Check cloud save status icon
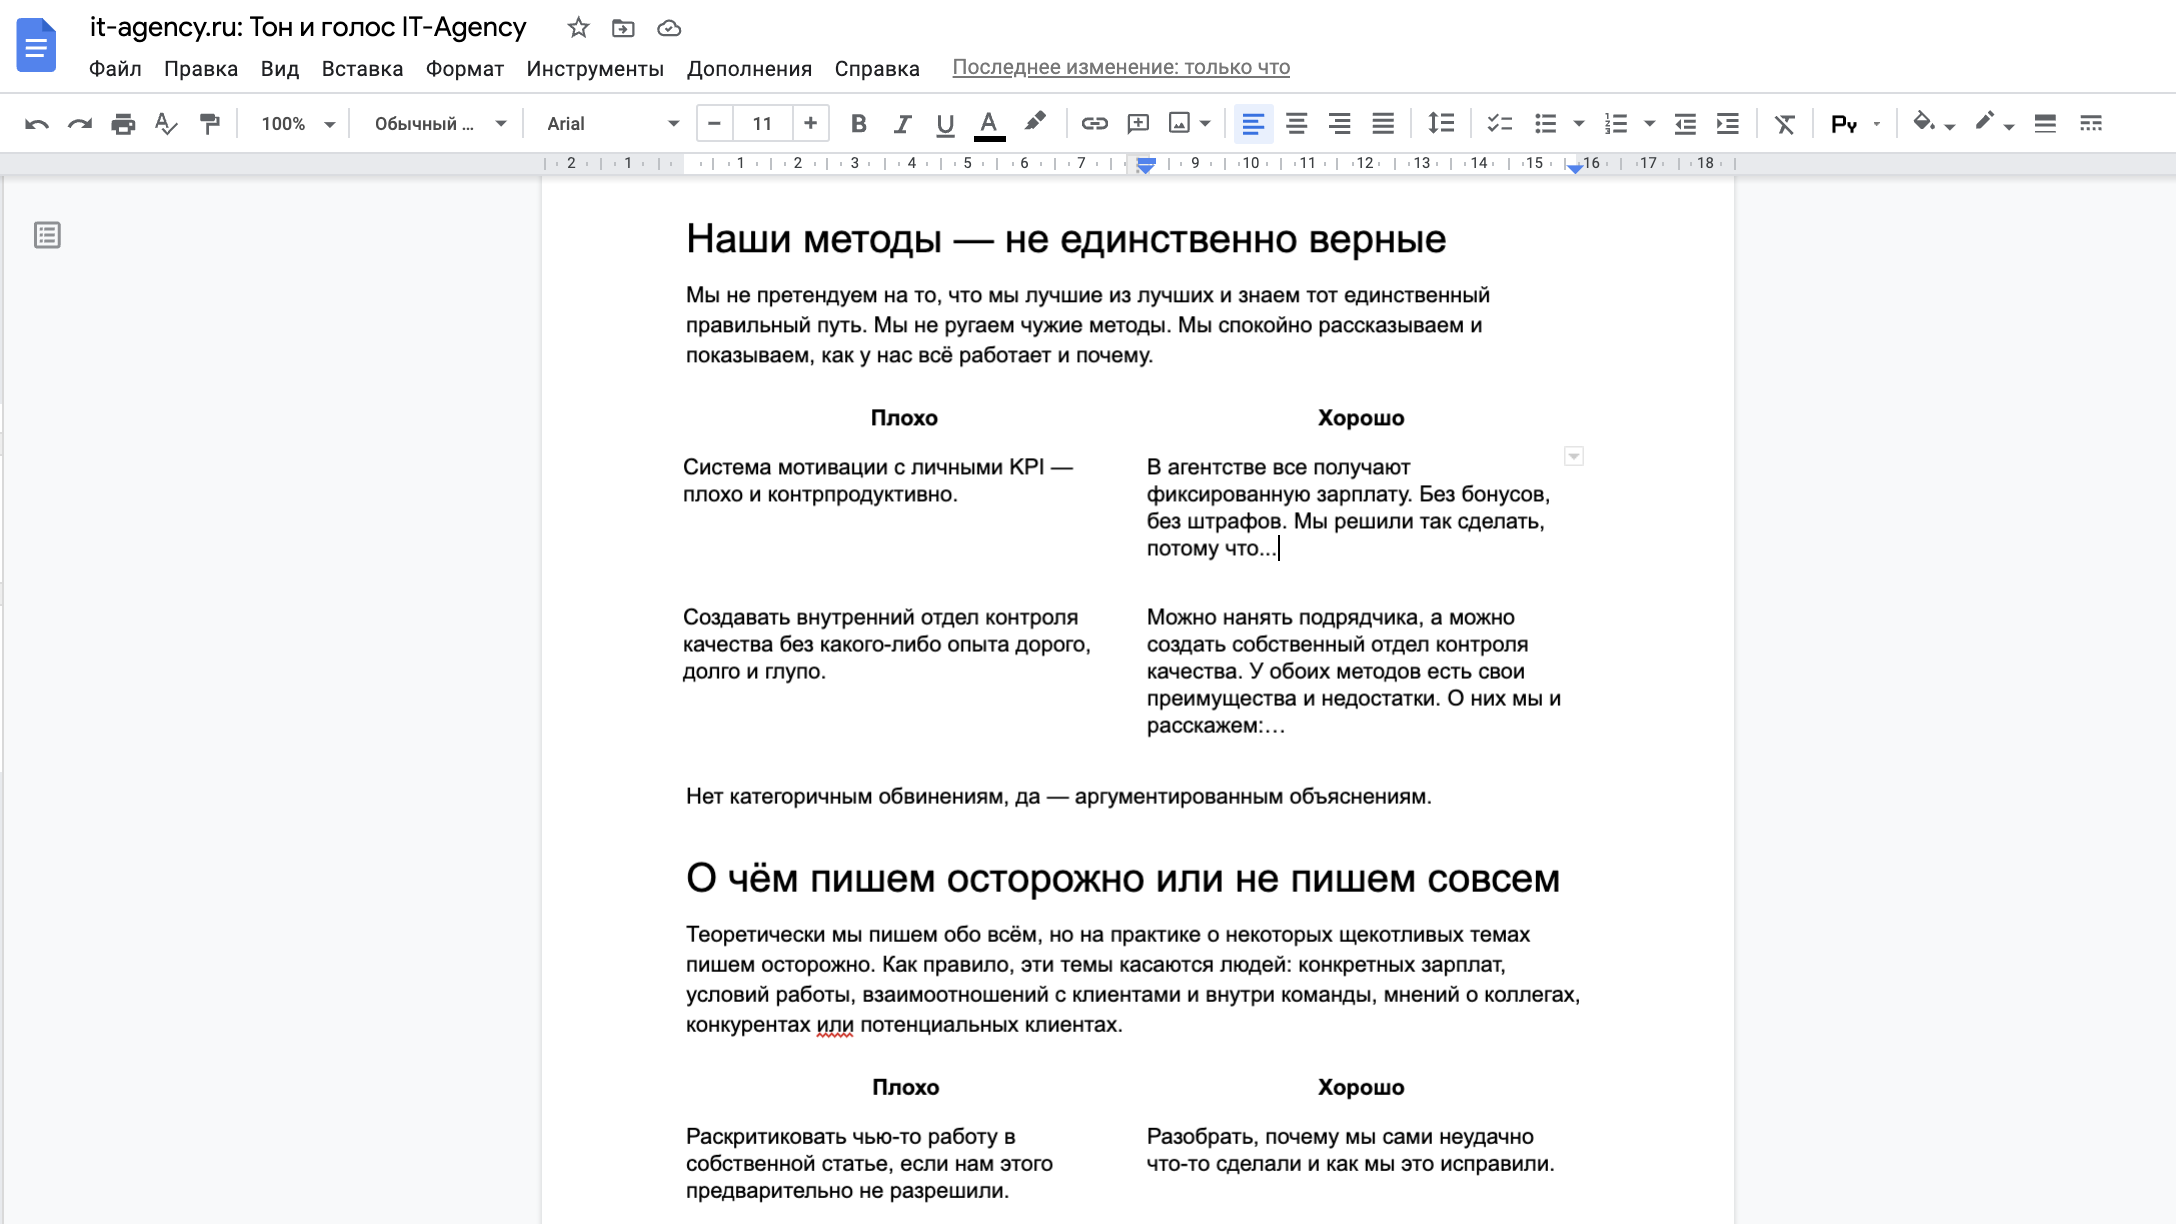The height and width of the screenshot is (1224, 2176). pos(669,28)
